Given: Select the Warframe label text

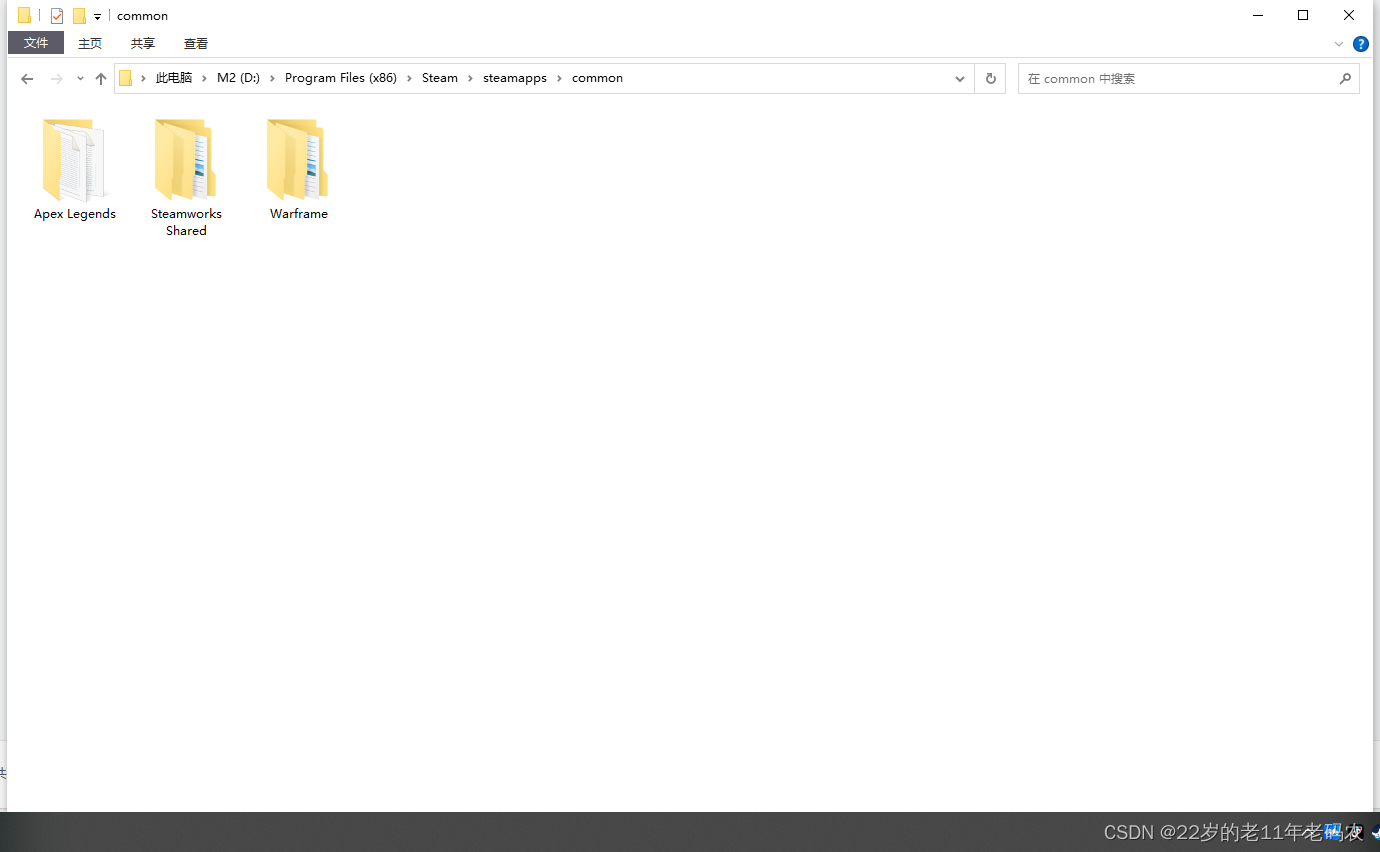Looking at the screenshot, I should click(x=298, y=214).
